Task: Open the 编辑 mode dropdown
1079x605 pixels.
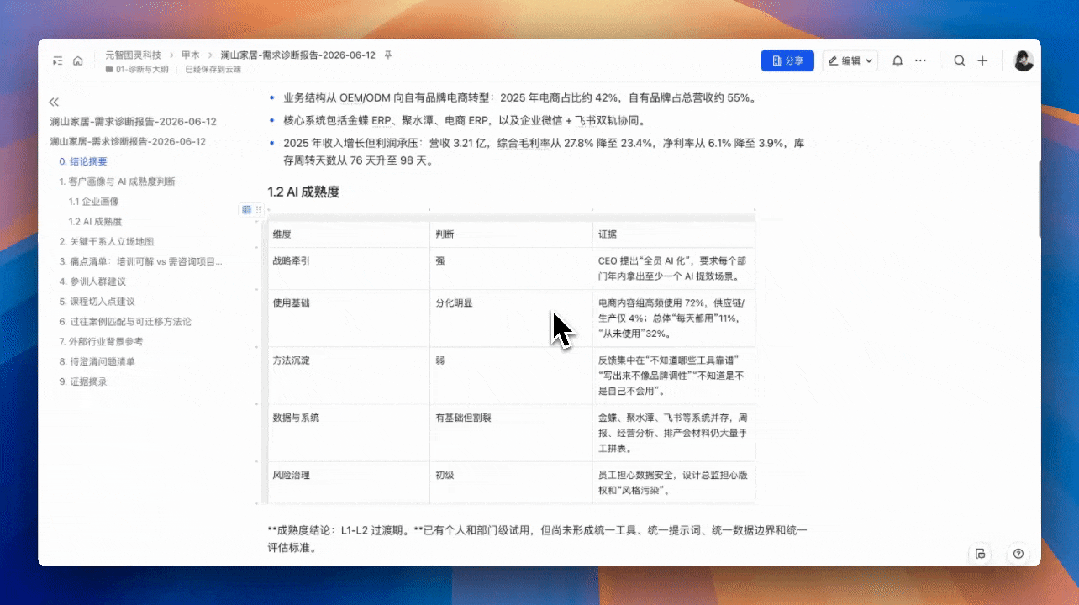Action: tap(851, 61)
